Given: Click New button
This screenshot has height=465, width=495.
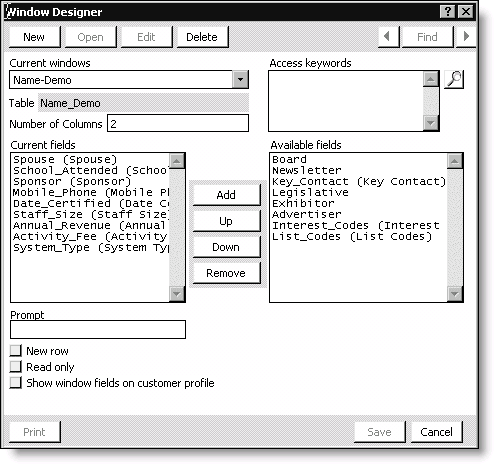Looking at the screenshot, I should (35, 37).
